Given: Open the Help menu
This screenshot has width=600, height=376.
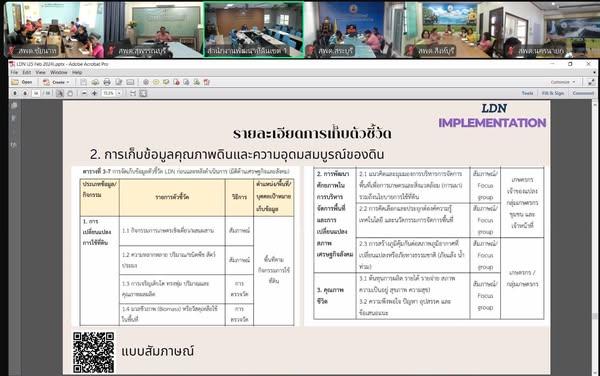Looking at the screenshot, I should (x=77, y=72).
